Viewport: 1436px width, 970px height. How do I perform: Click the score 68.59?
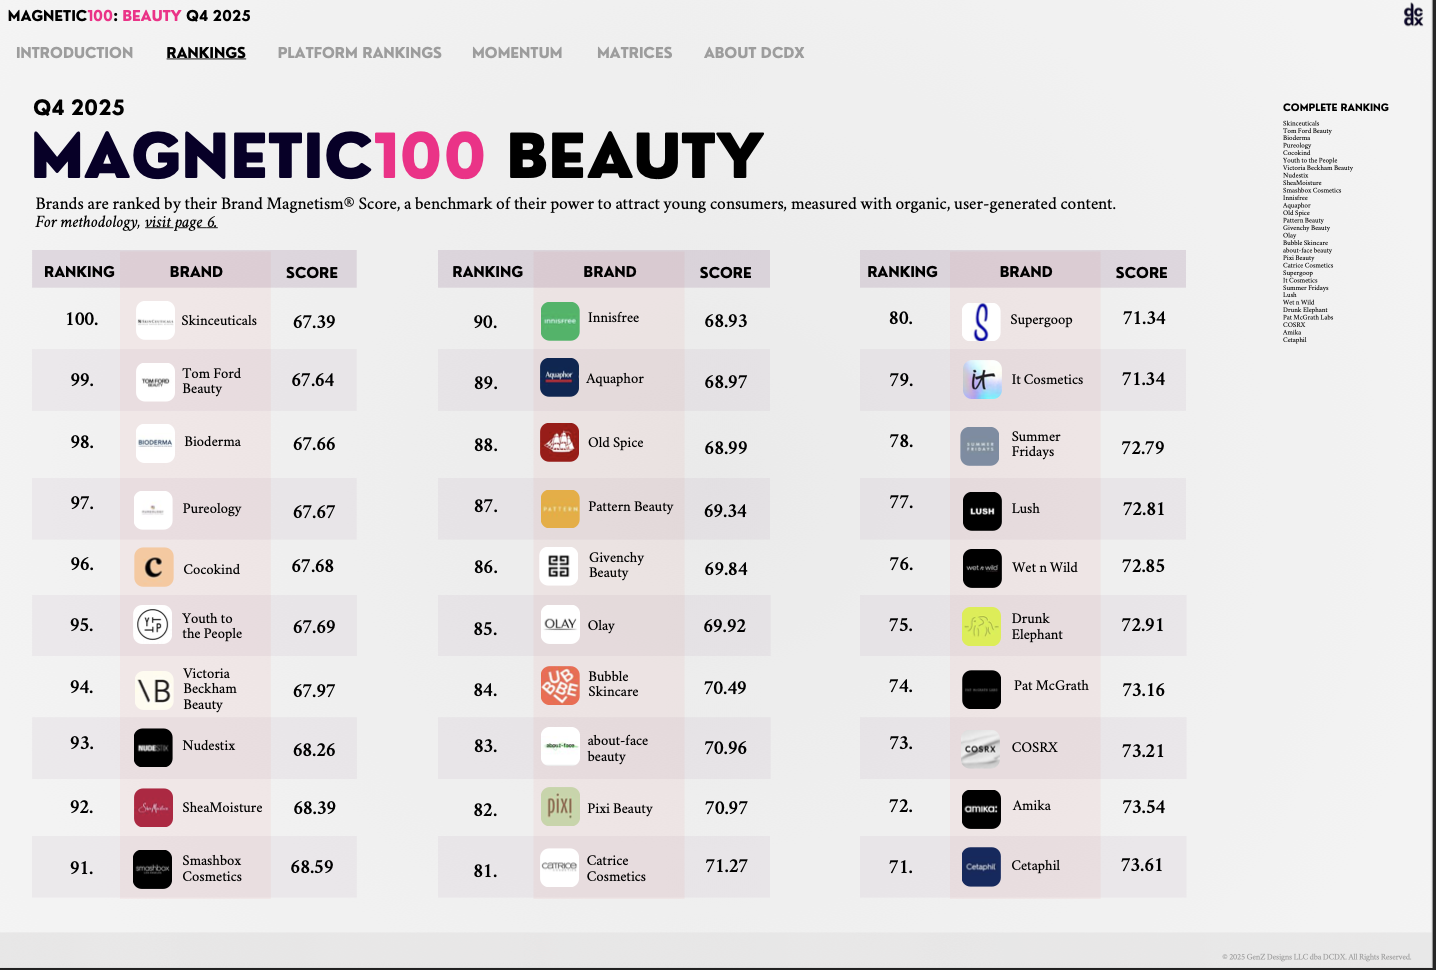click(312, 867)
